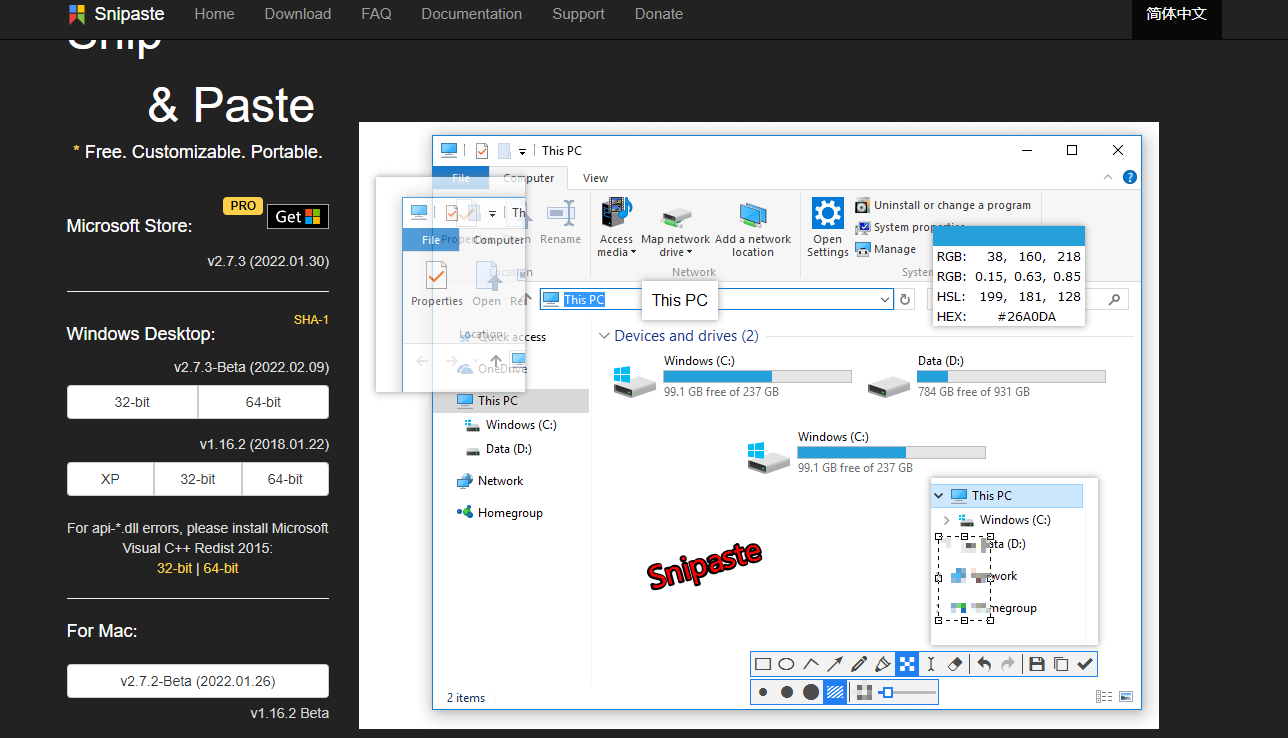
Task: Click the save-to-file floppy disk icon
Action: click(x=1037, y=663)
